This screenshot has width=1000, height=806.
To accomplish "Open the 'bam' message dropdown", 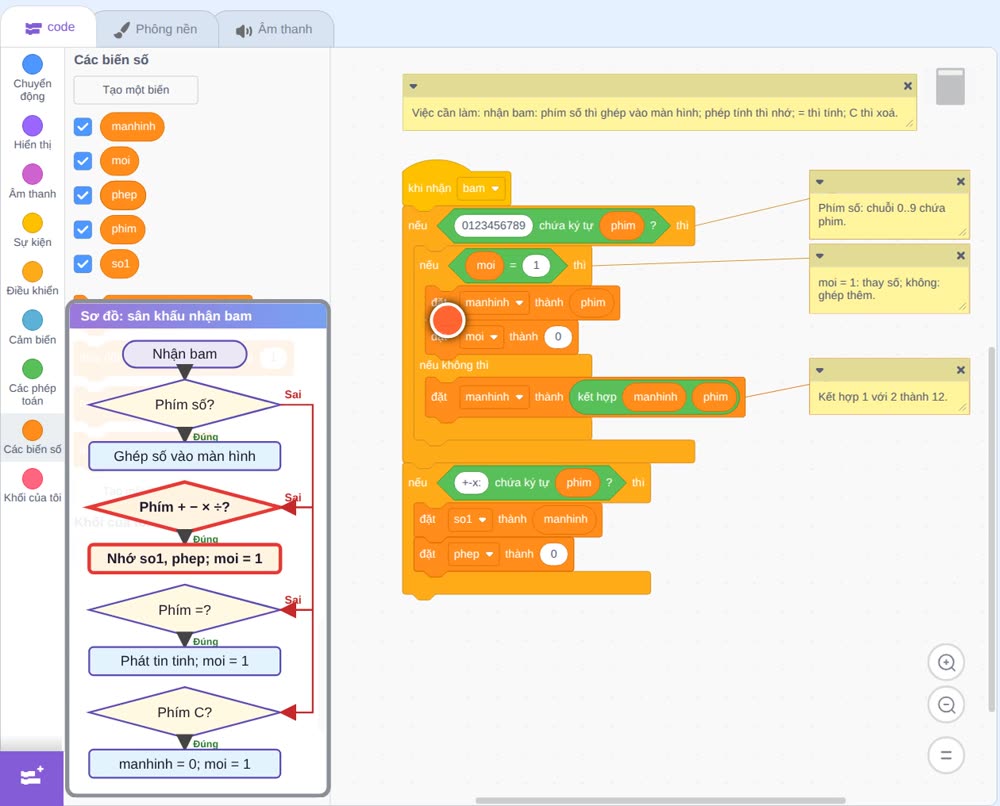I will [x=482, y=188].
